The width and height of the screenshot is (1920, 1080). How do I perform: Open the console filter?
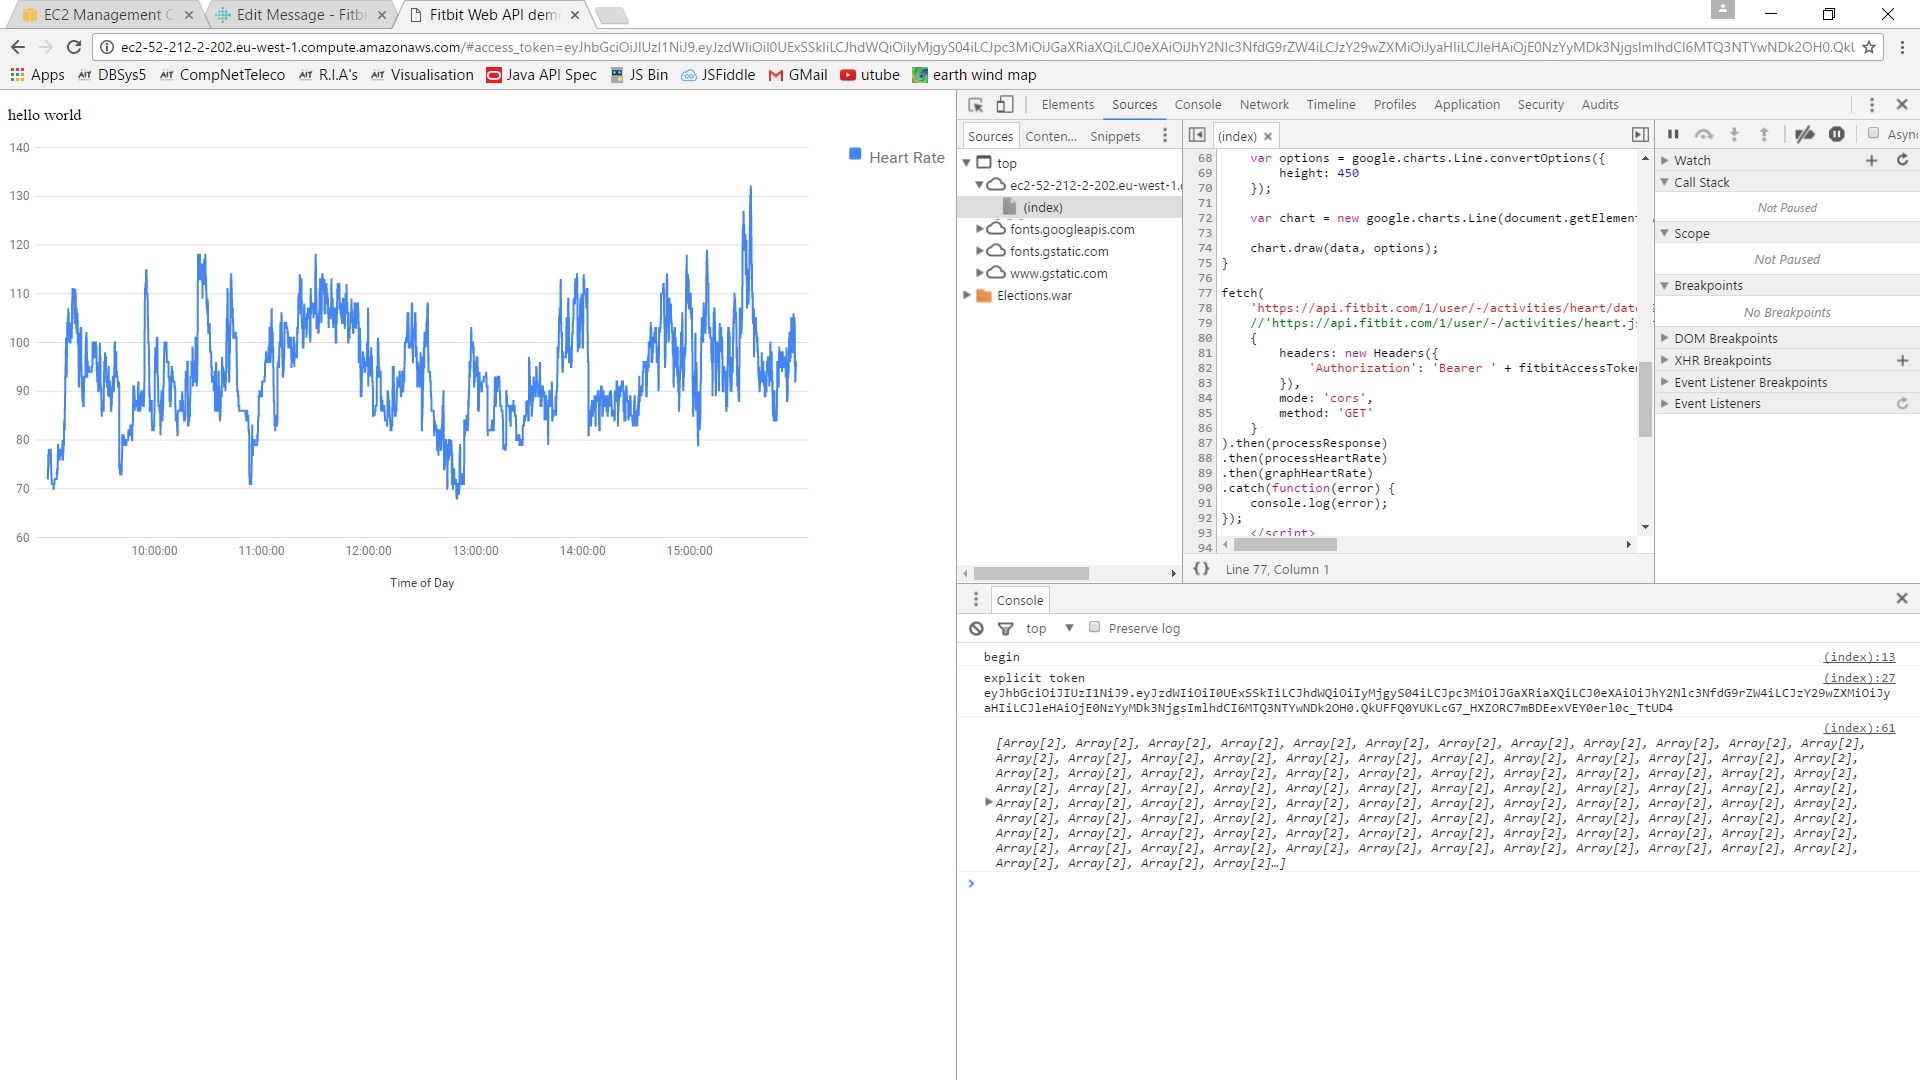(1005, 628)
